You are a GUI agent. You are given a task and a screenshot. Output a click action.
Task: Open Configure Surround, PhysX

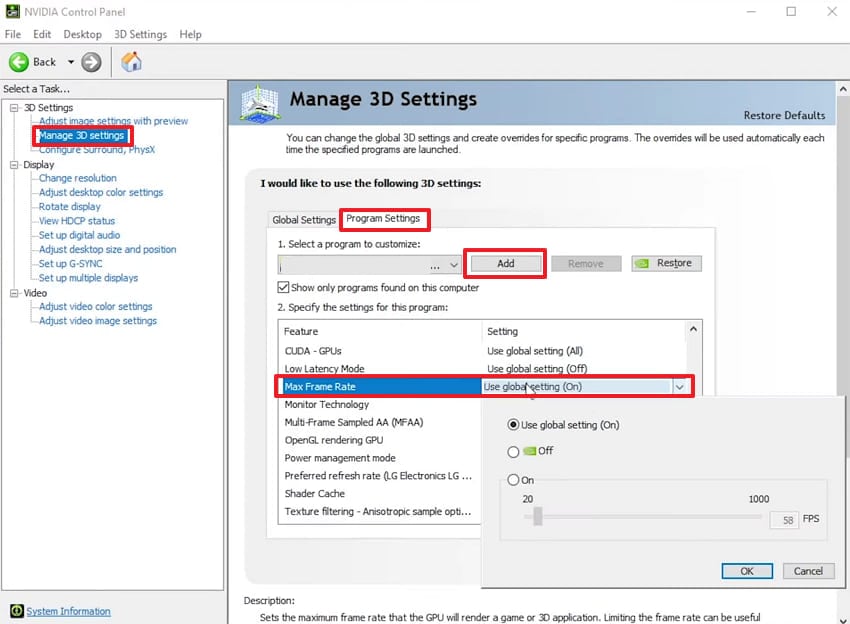[96, 150]
